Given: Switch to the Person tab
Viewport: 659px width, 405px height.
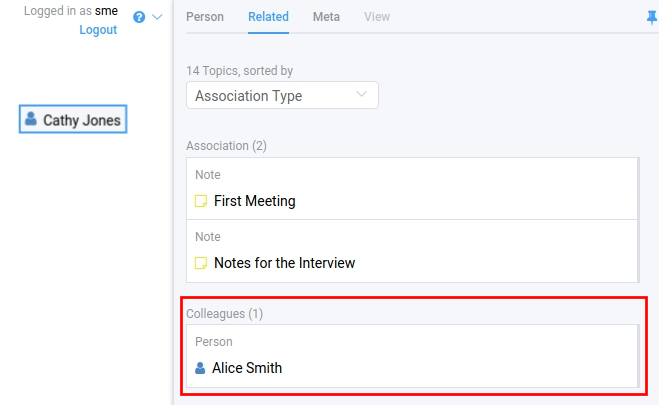Looking at the screenshot, I should 205,17.
